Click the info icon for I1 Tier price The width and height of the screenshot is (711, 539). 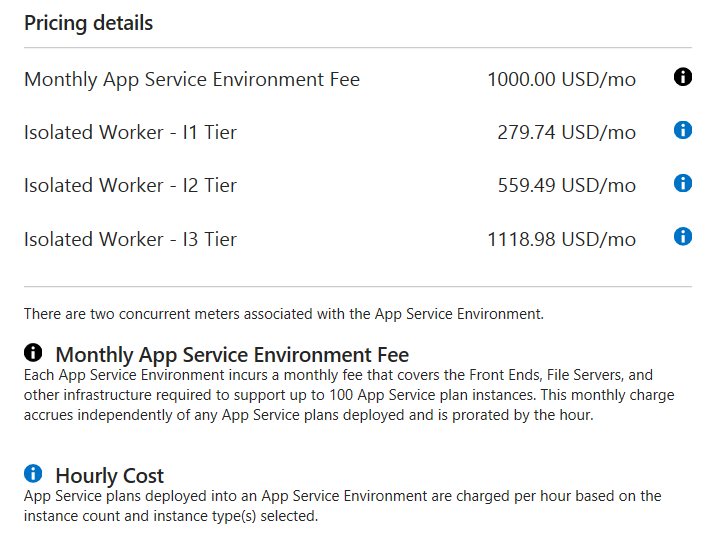(x=683, y=130)
